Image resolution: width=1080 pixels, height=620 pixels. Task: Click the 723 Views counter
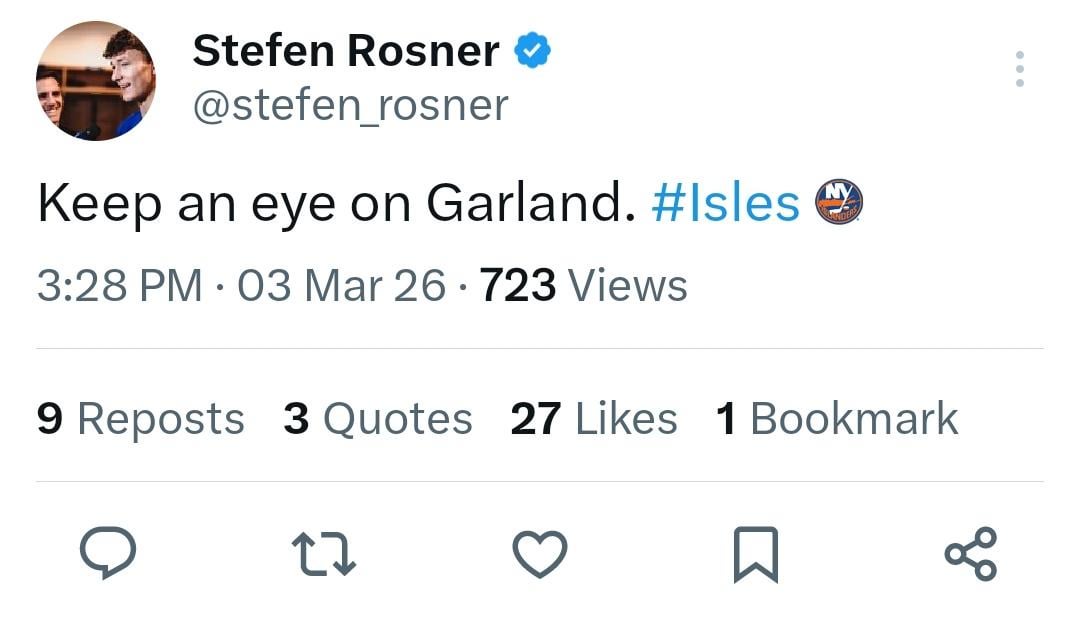584,286
